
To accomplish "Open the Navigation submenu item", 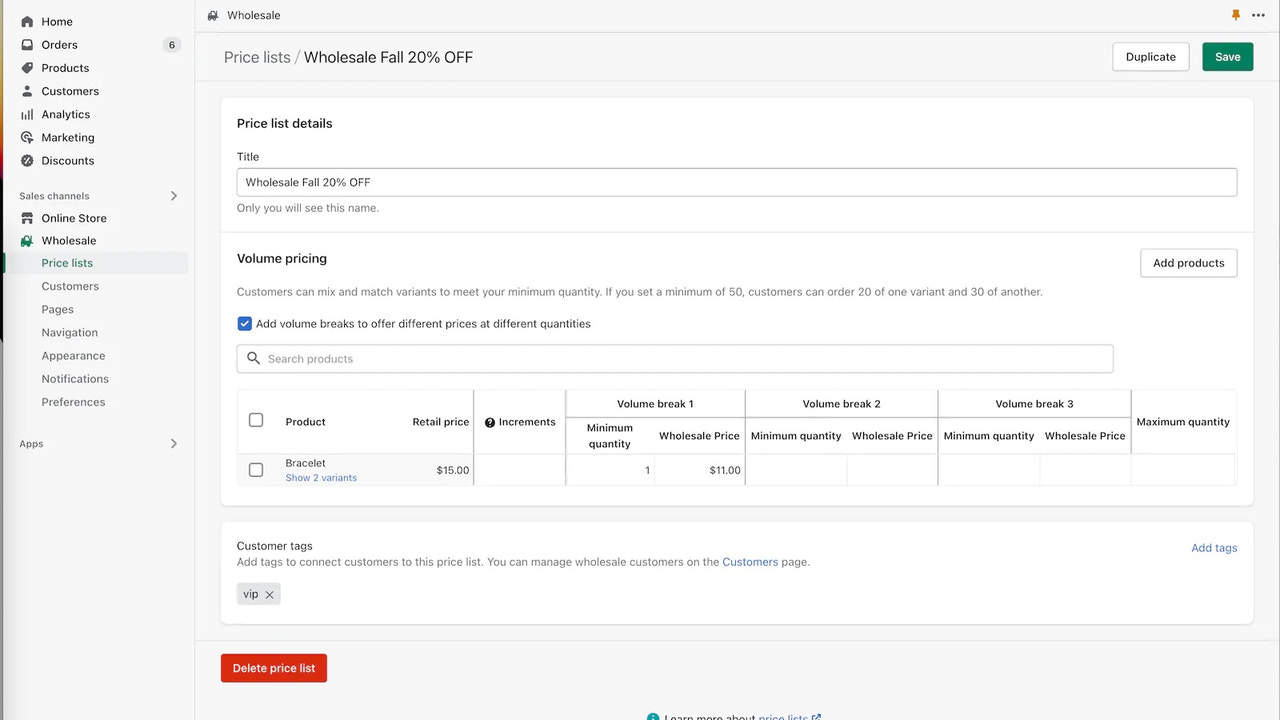I will pyautogui.click(x=70, y=333).
